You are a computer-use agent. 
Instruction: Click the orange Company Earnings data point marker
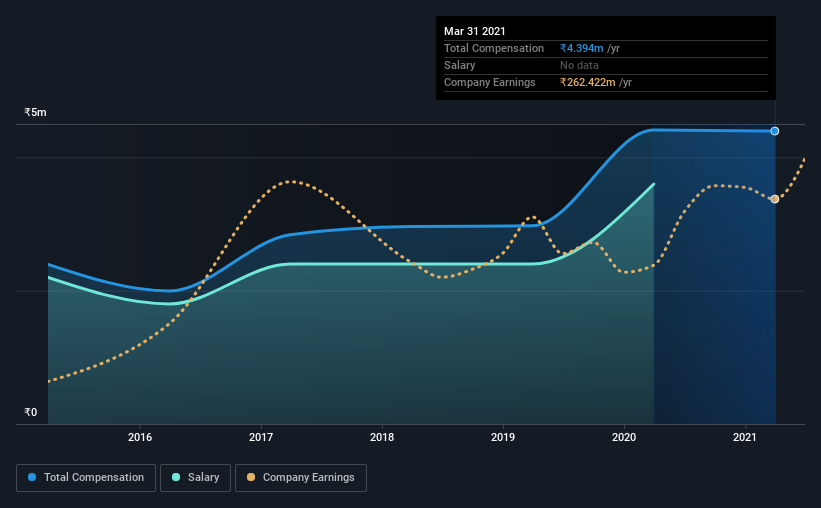[x=775, y=199]
